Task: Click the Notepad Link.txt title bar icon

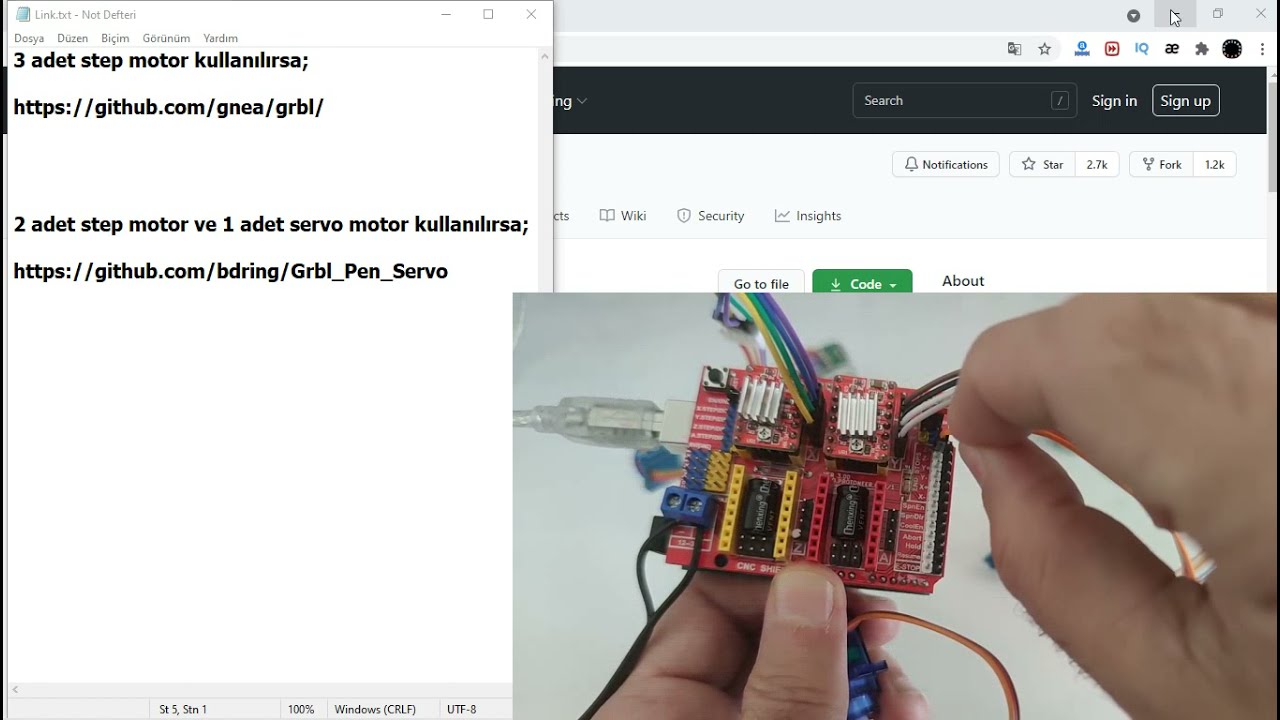Action: 23,14
